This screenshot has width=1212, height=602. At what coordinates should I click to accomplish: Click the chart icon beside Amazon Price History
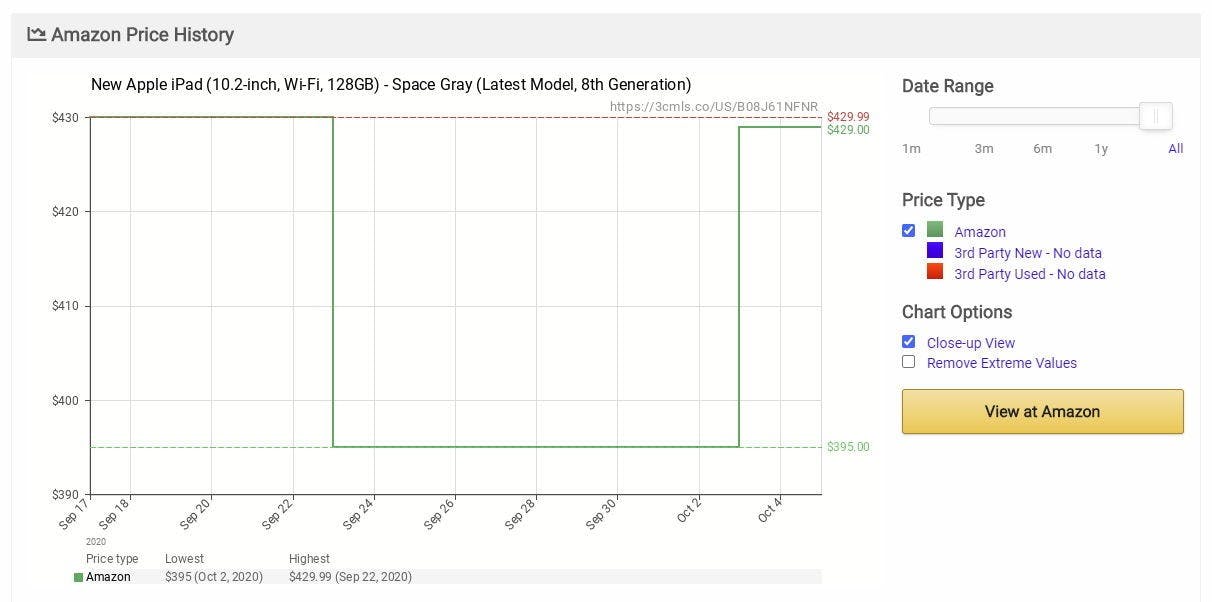[x=36, y=34]
